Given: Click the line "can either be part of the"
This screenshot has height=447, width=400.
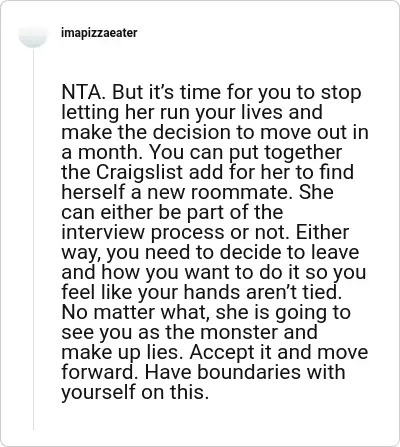Looking at the screenshot, I should (172, 212).
